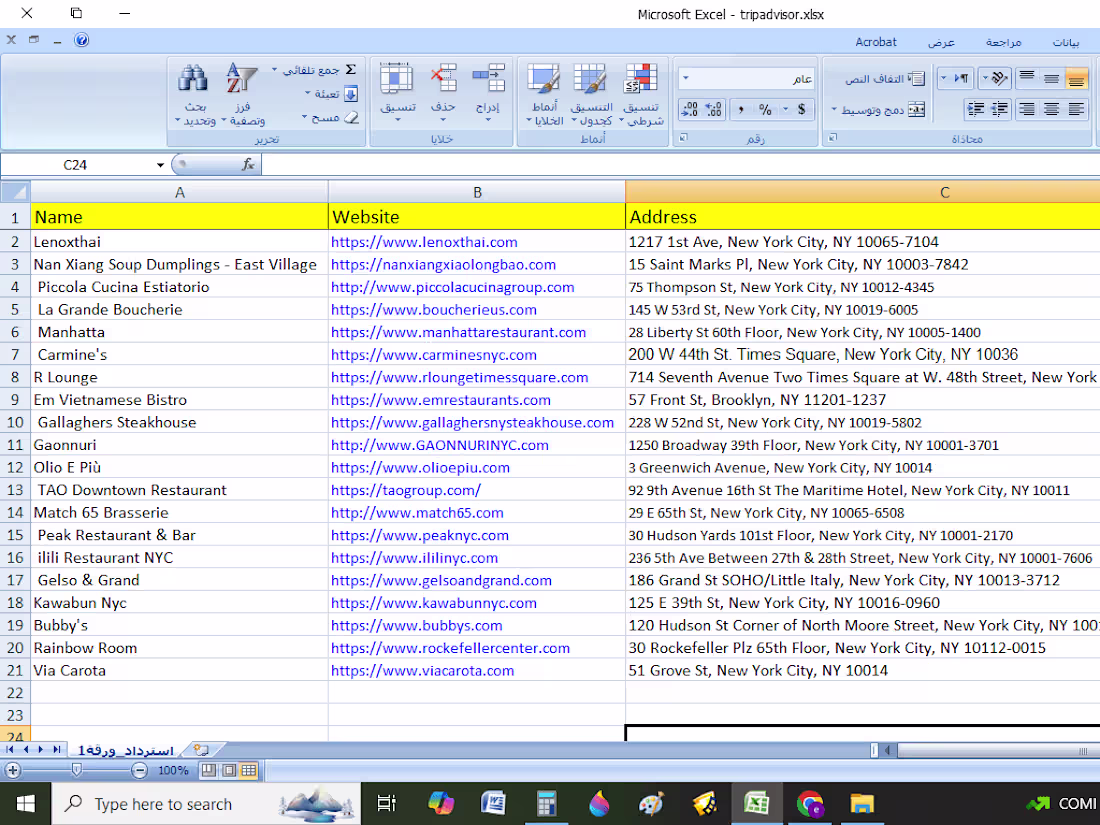
Task: Click Increase Indent icon
Action: click(x=976, y=109)
